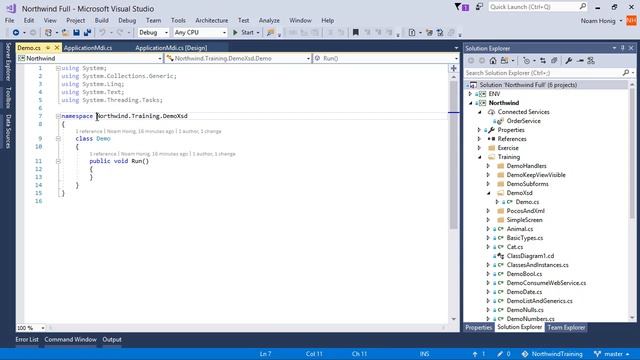Viewport: 640px width, 360px height.
Task: Click the search magnifier in Solution Explorer
Action: pyautogui.click(x=626, y=73)
